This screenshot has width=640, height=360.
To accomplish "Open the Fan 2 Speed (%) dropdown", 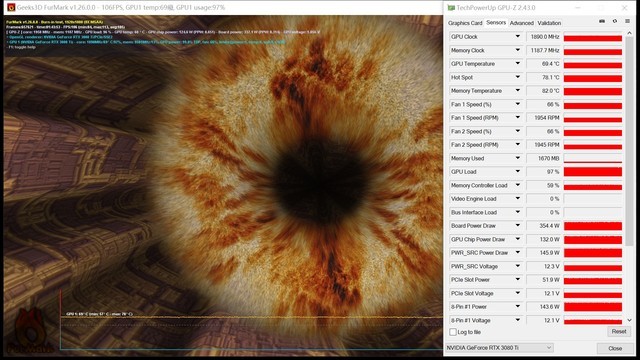I will [x=518, y=131].
